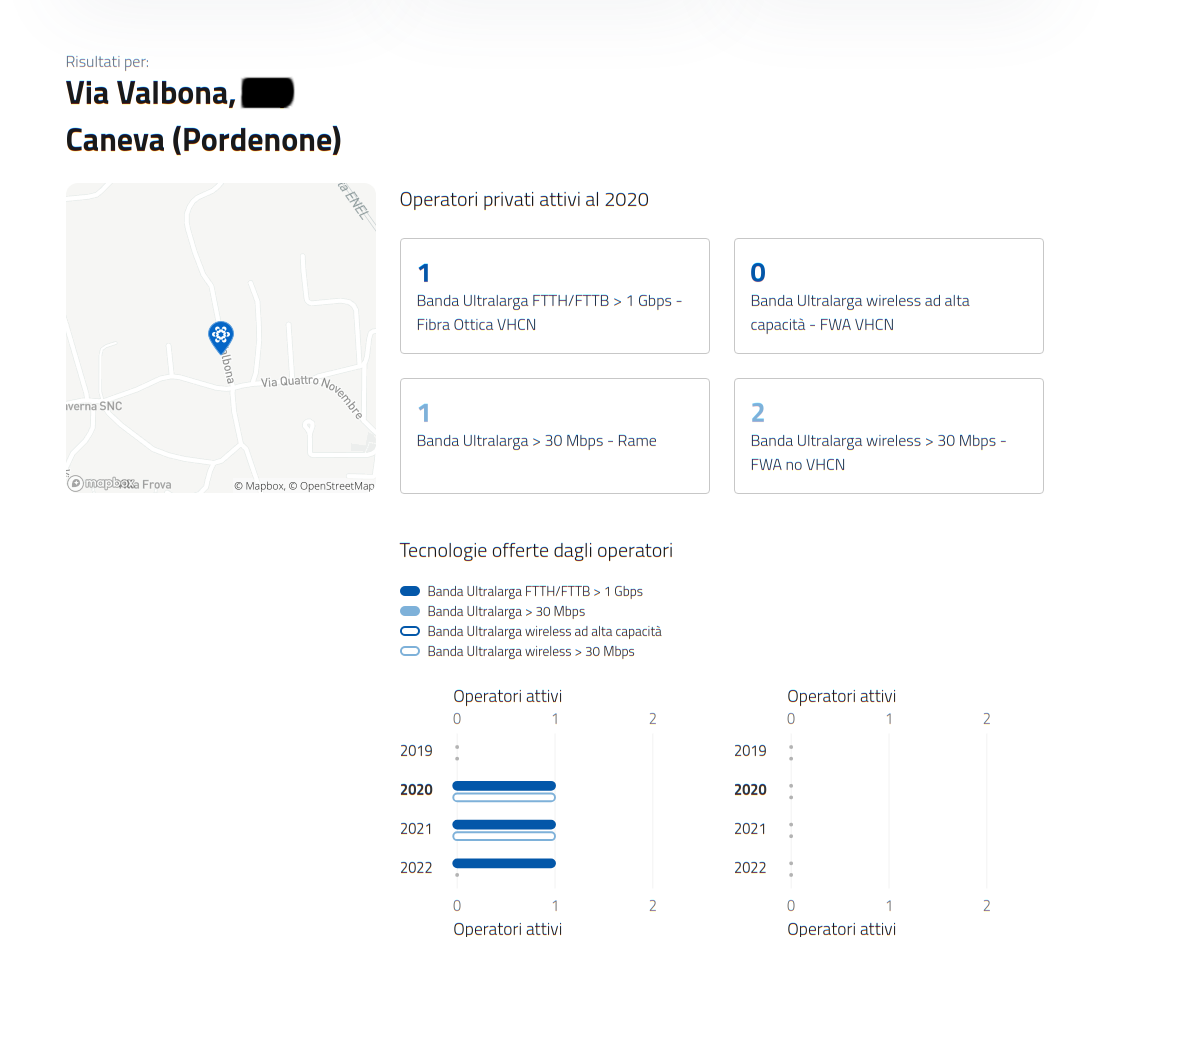
Task: Click the outlined 2021 wireless chart bar
Action: [504, 836]
